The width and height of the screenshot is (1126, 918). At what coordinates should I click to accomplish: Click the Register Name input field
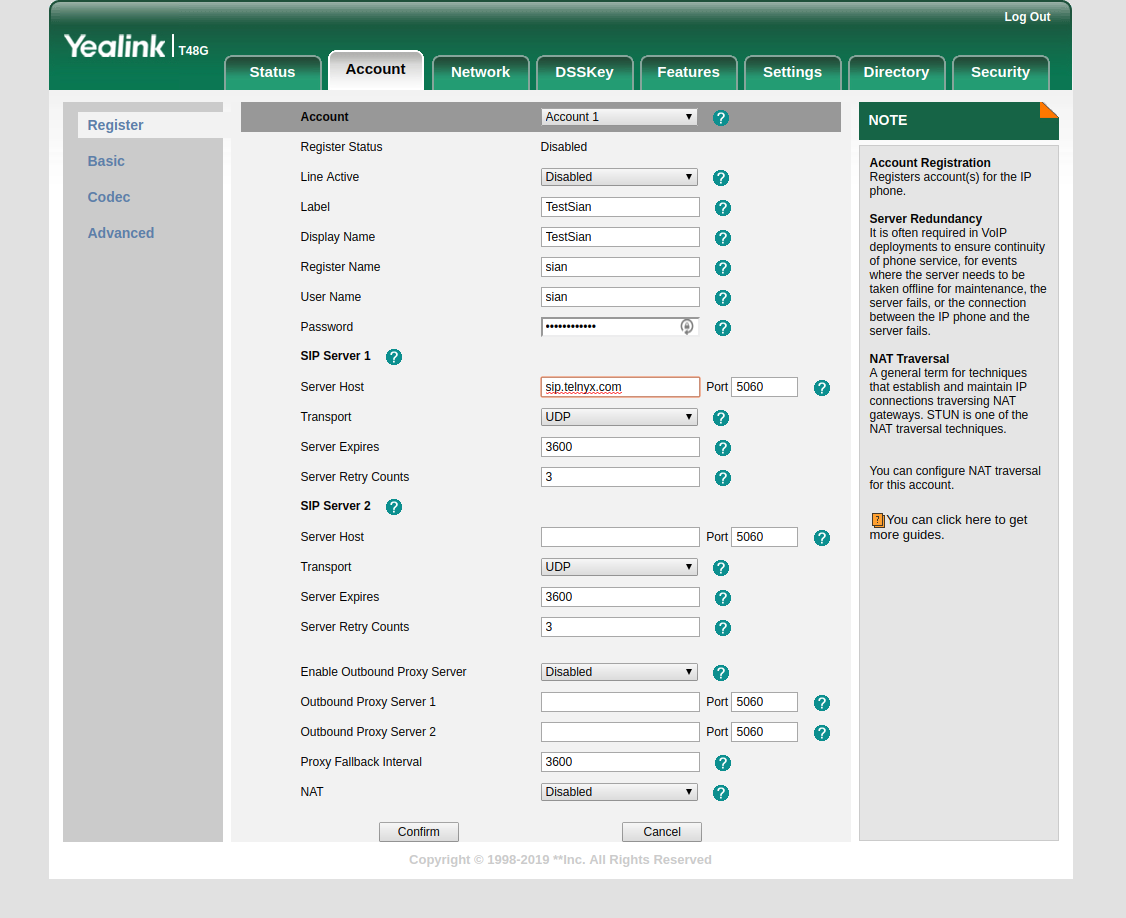coord(620,267)
